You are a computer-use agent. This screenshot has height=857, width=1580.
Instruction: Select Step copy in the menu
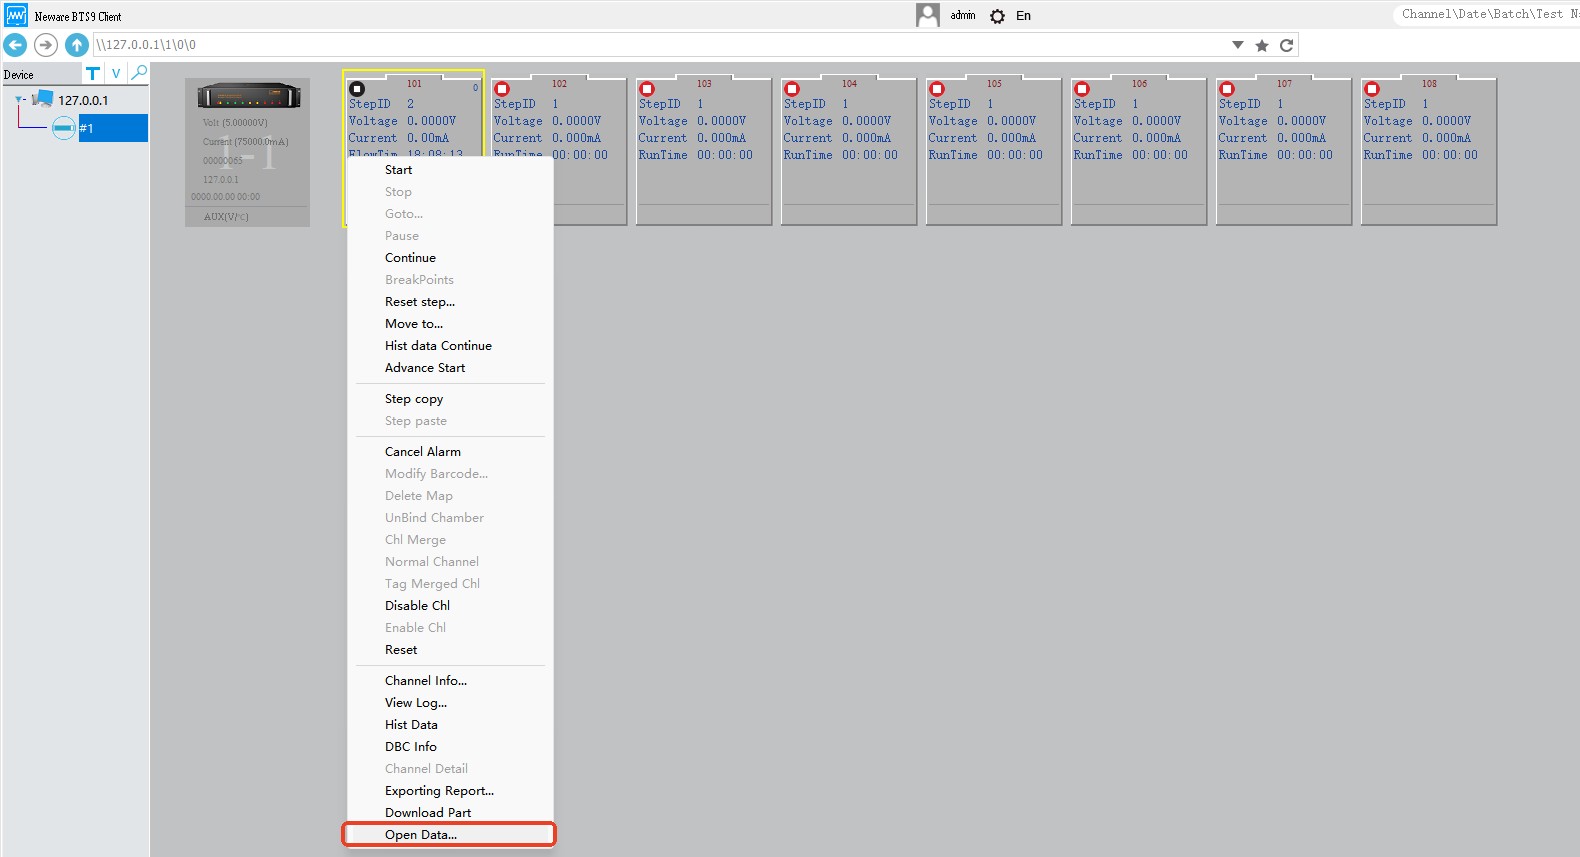(x=450, y=399)
